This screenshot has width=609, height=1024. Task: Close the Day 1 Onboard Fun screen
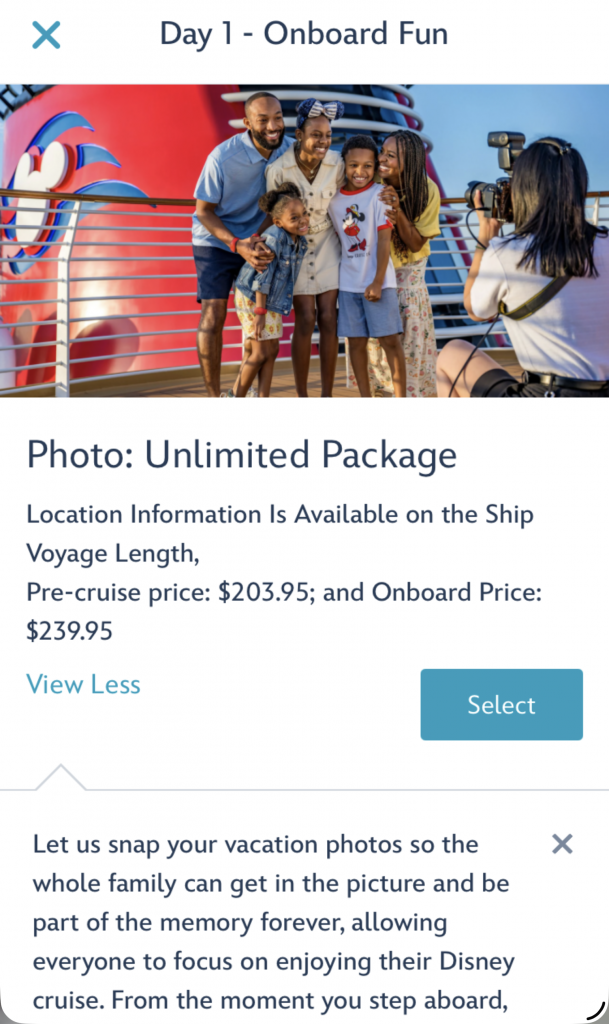point(46,35)
